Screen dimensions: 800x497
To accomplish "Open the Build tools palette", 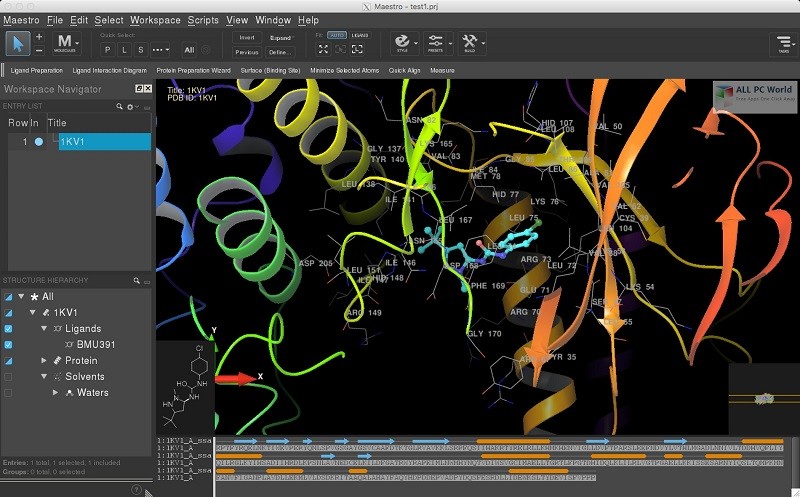I will point(470,43).
